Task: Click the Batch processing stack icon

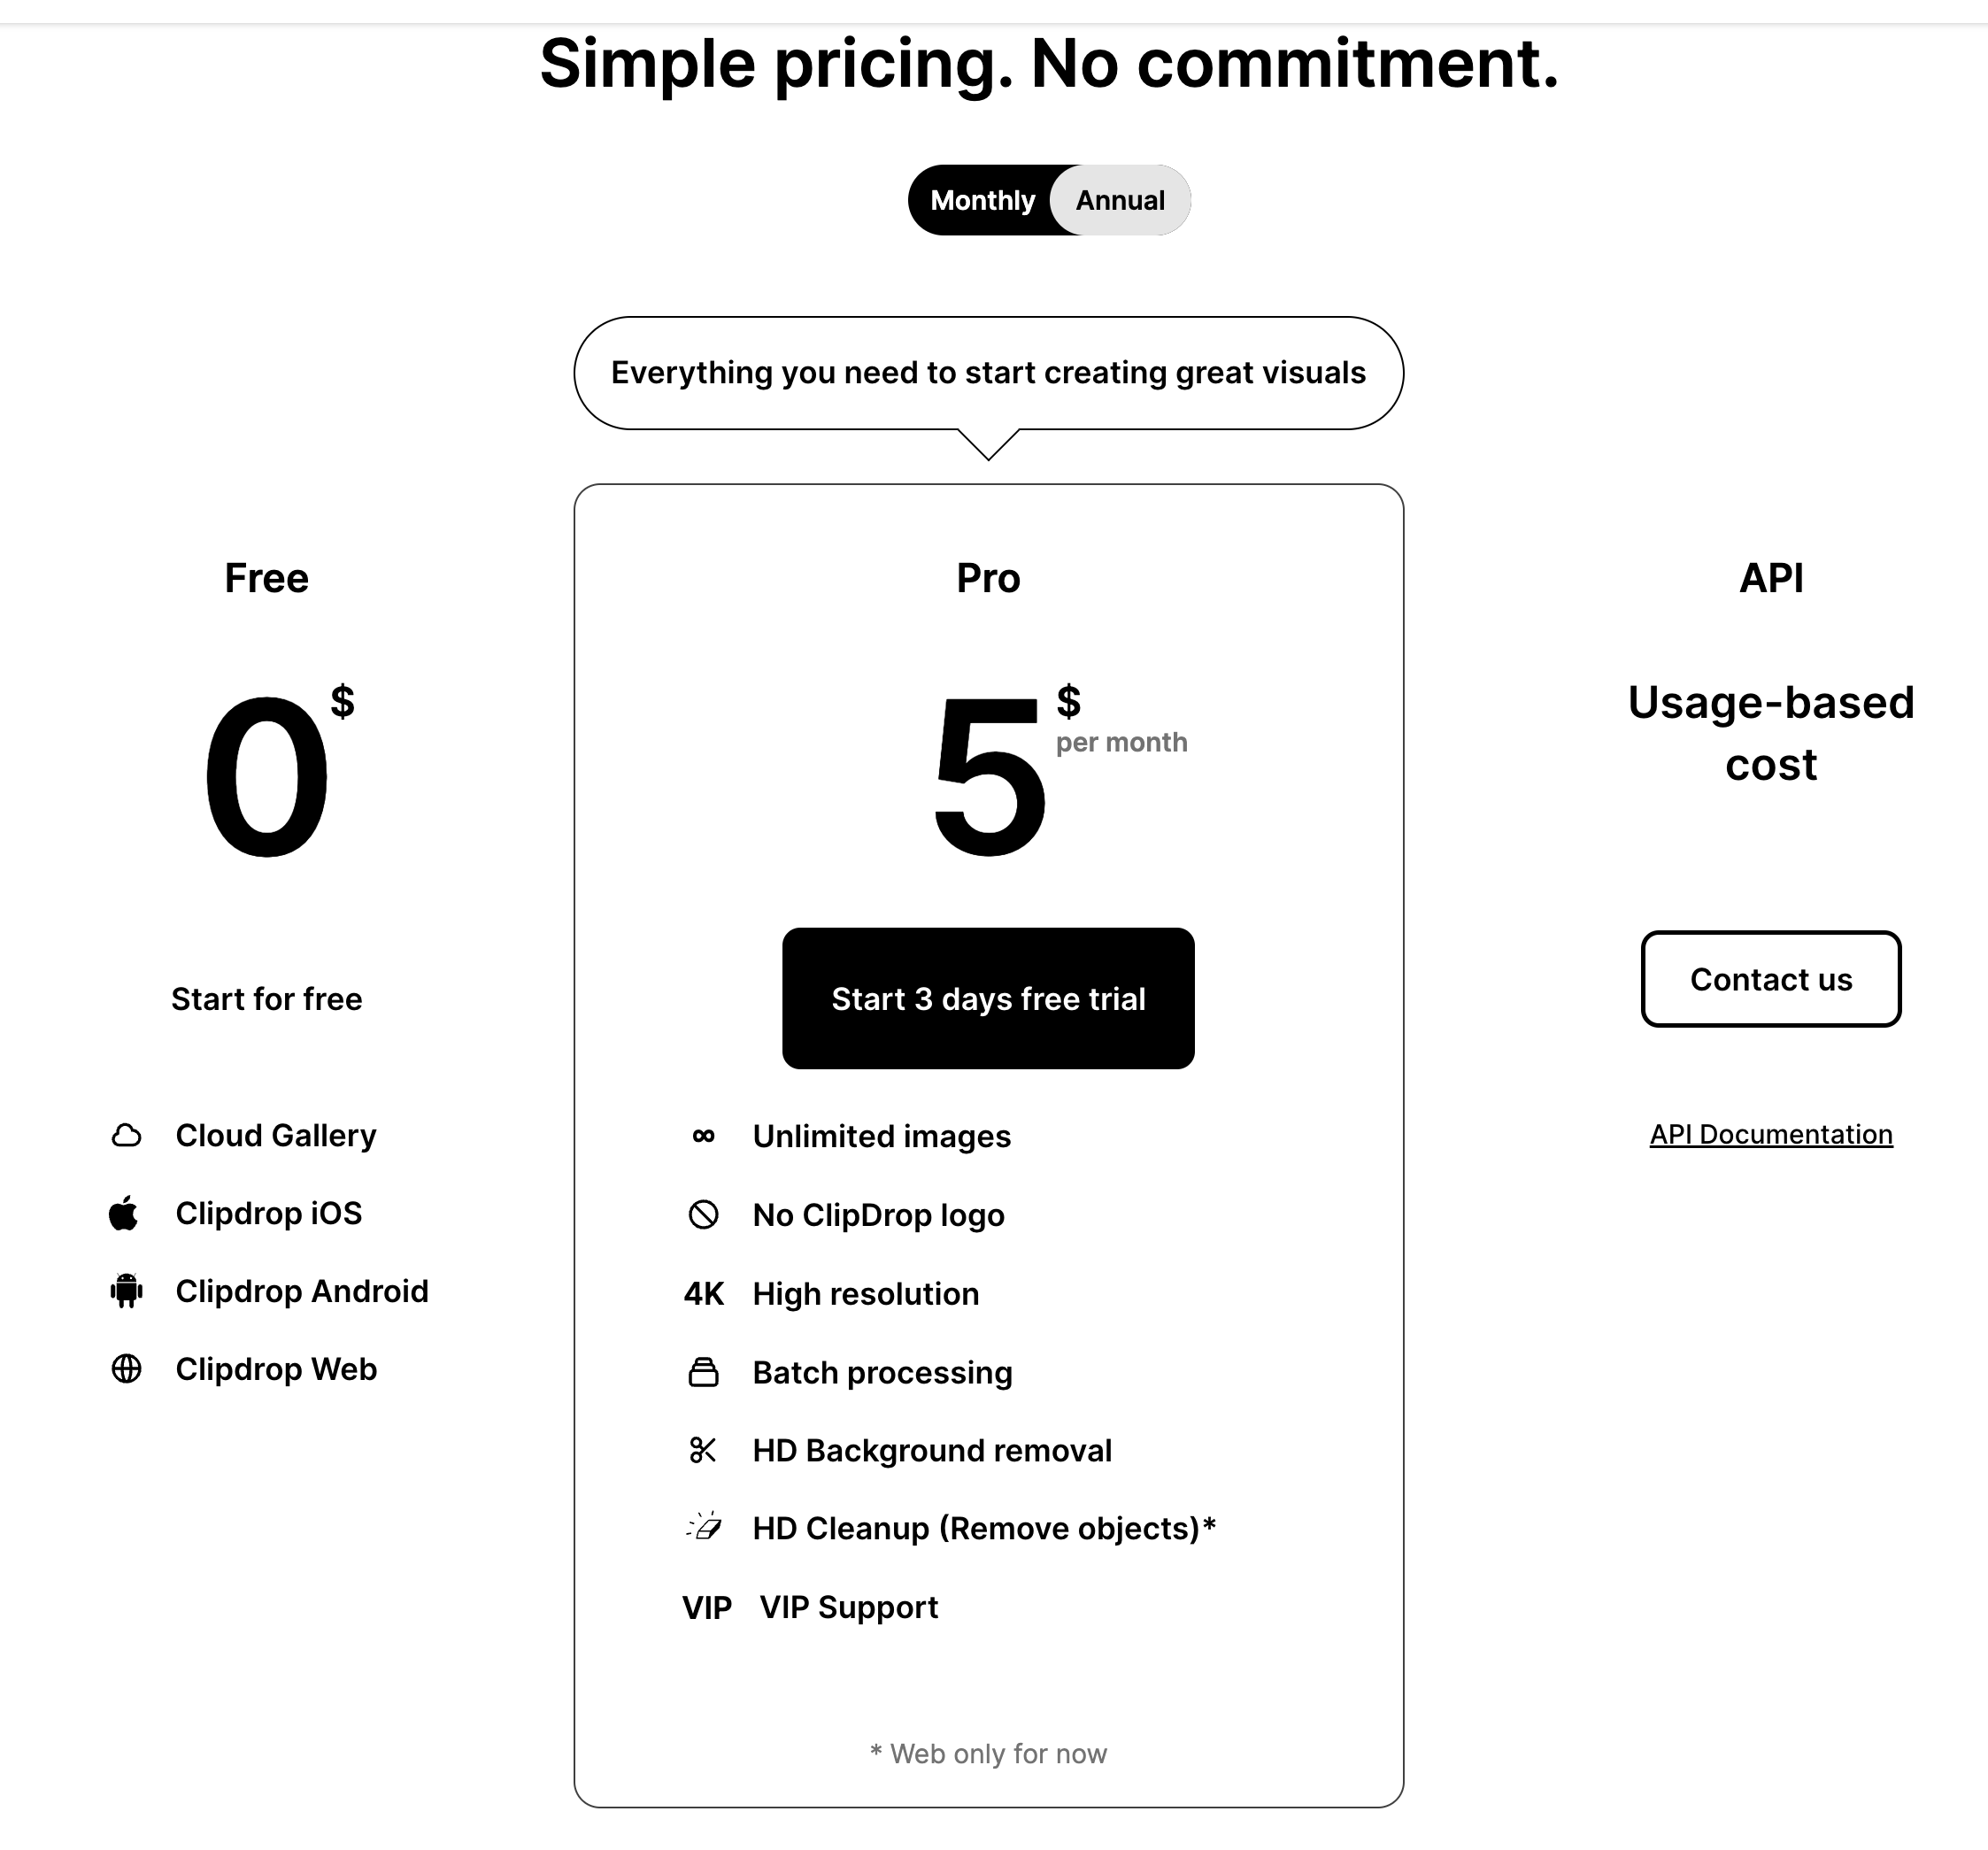Action: point(703,1372)
